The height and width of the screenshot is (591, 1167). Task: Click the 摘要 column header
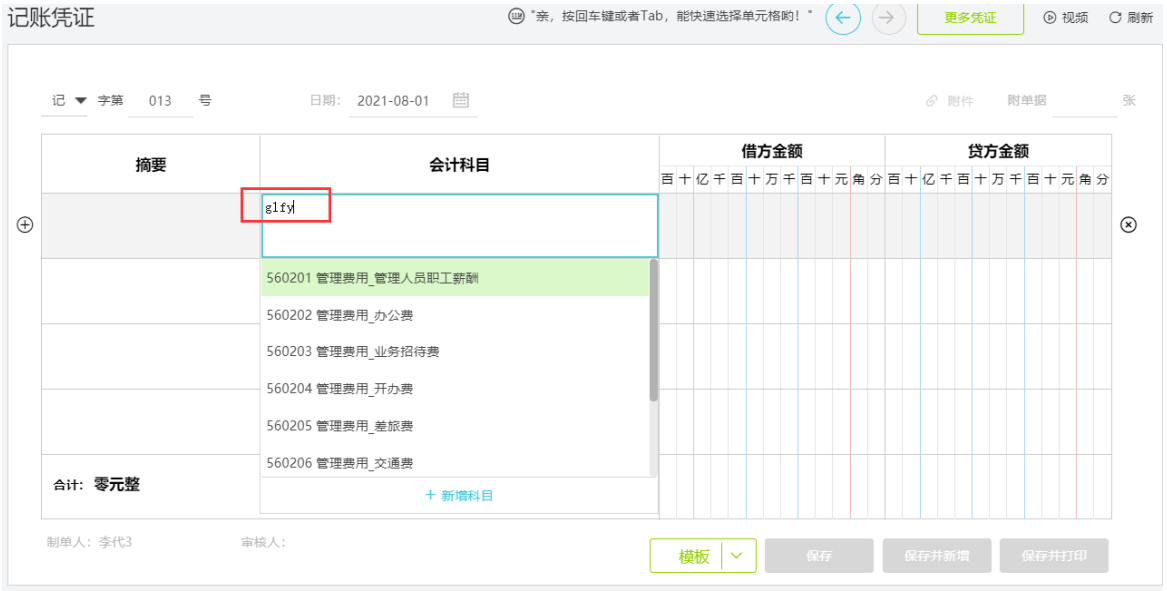point(150,164)
